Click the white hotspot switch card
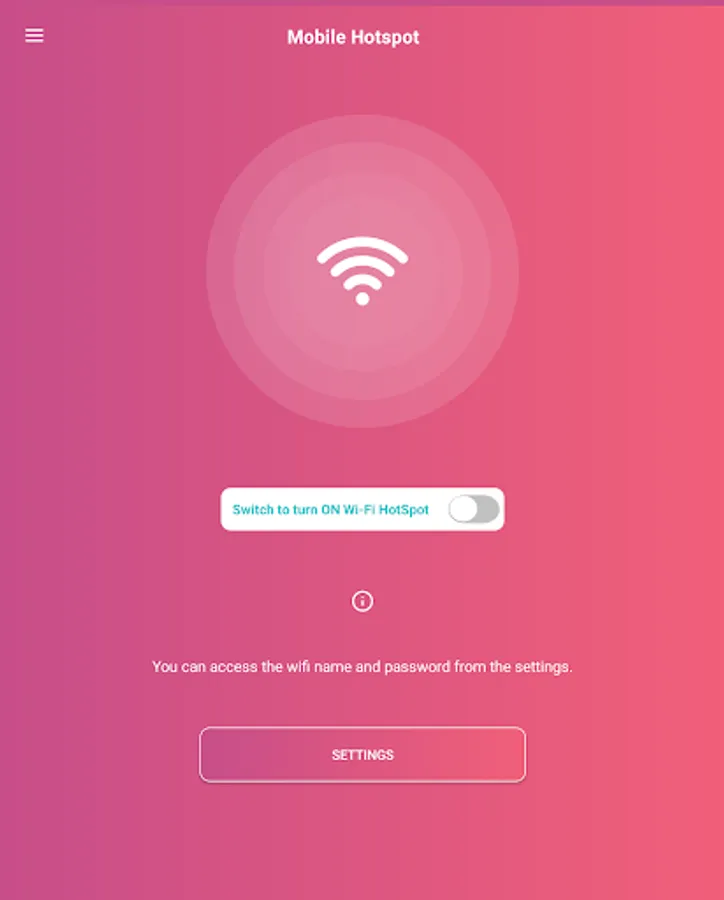 (362, 509)
